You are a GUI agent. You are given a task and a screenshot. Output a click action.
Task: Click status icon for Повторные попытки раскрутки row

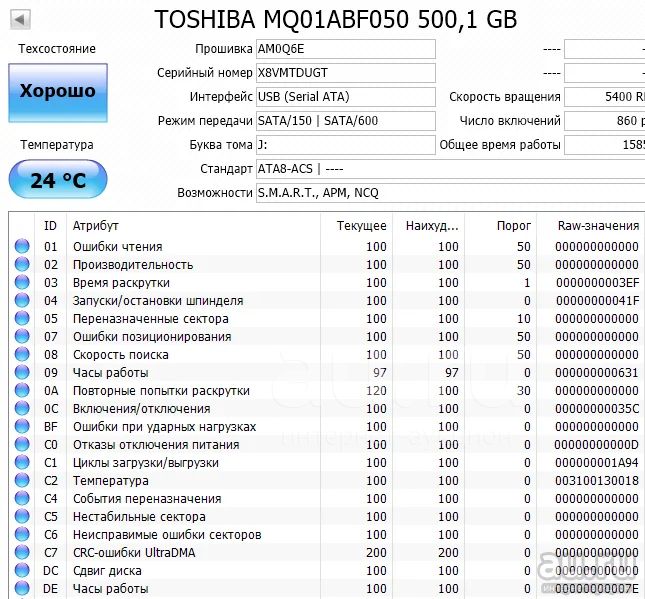click(22, 390)
